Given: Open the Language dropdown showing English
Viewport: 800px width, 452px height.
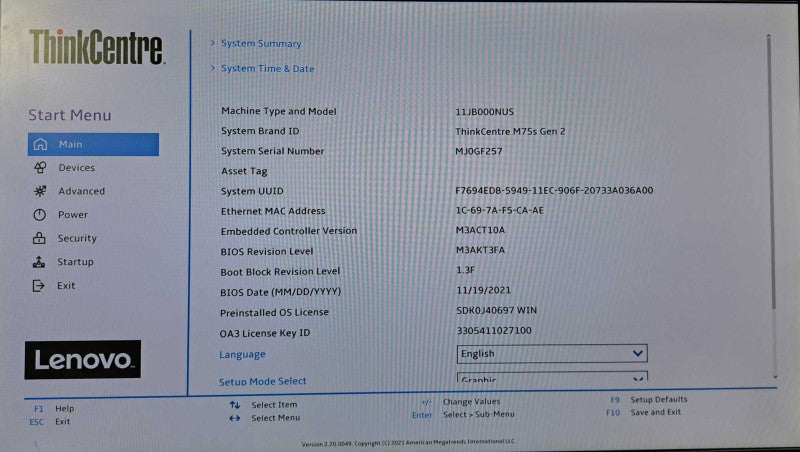Looking at the screenshot, I should [x=552, y=354].
